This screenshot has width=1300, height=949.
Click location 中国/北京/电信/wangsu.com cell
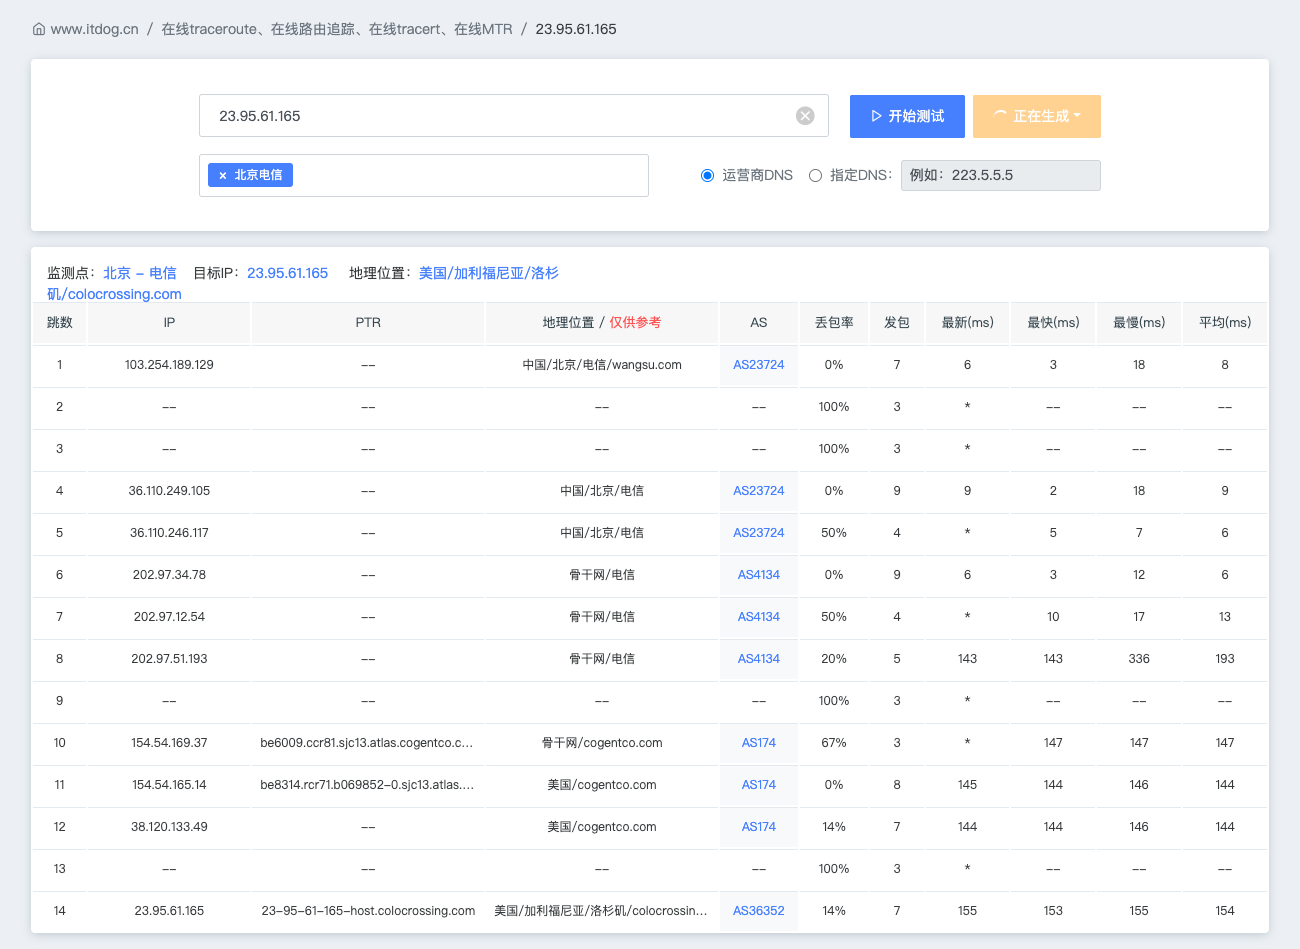pos(602,365)
